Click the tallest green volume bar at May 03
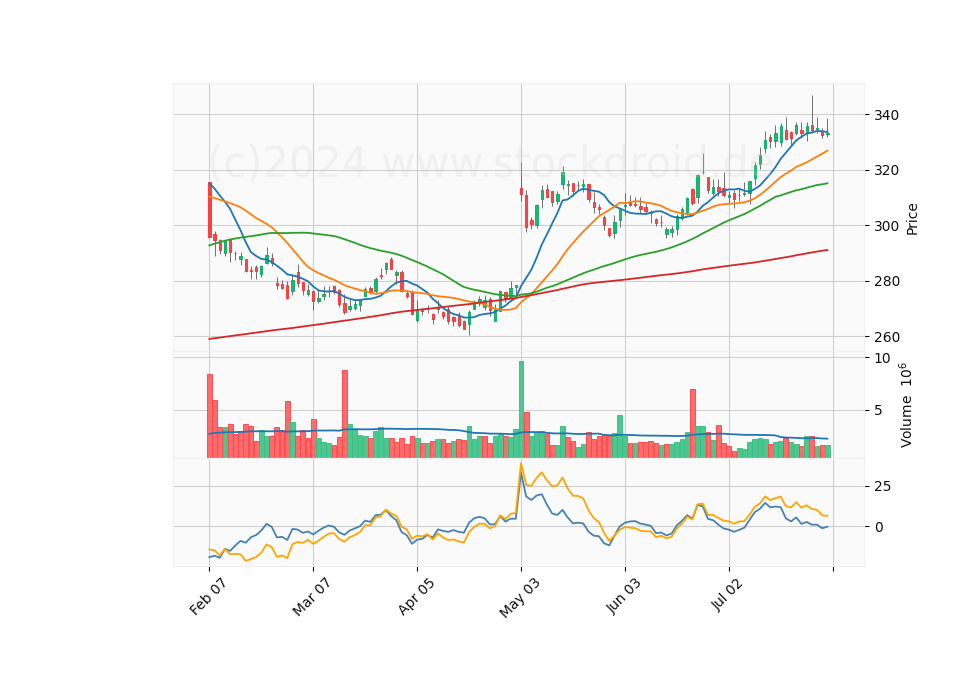960x690 pixels. 521,409
